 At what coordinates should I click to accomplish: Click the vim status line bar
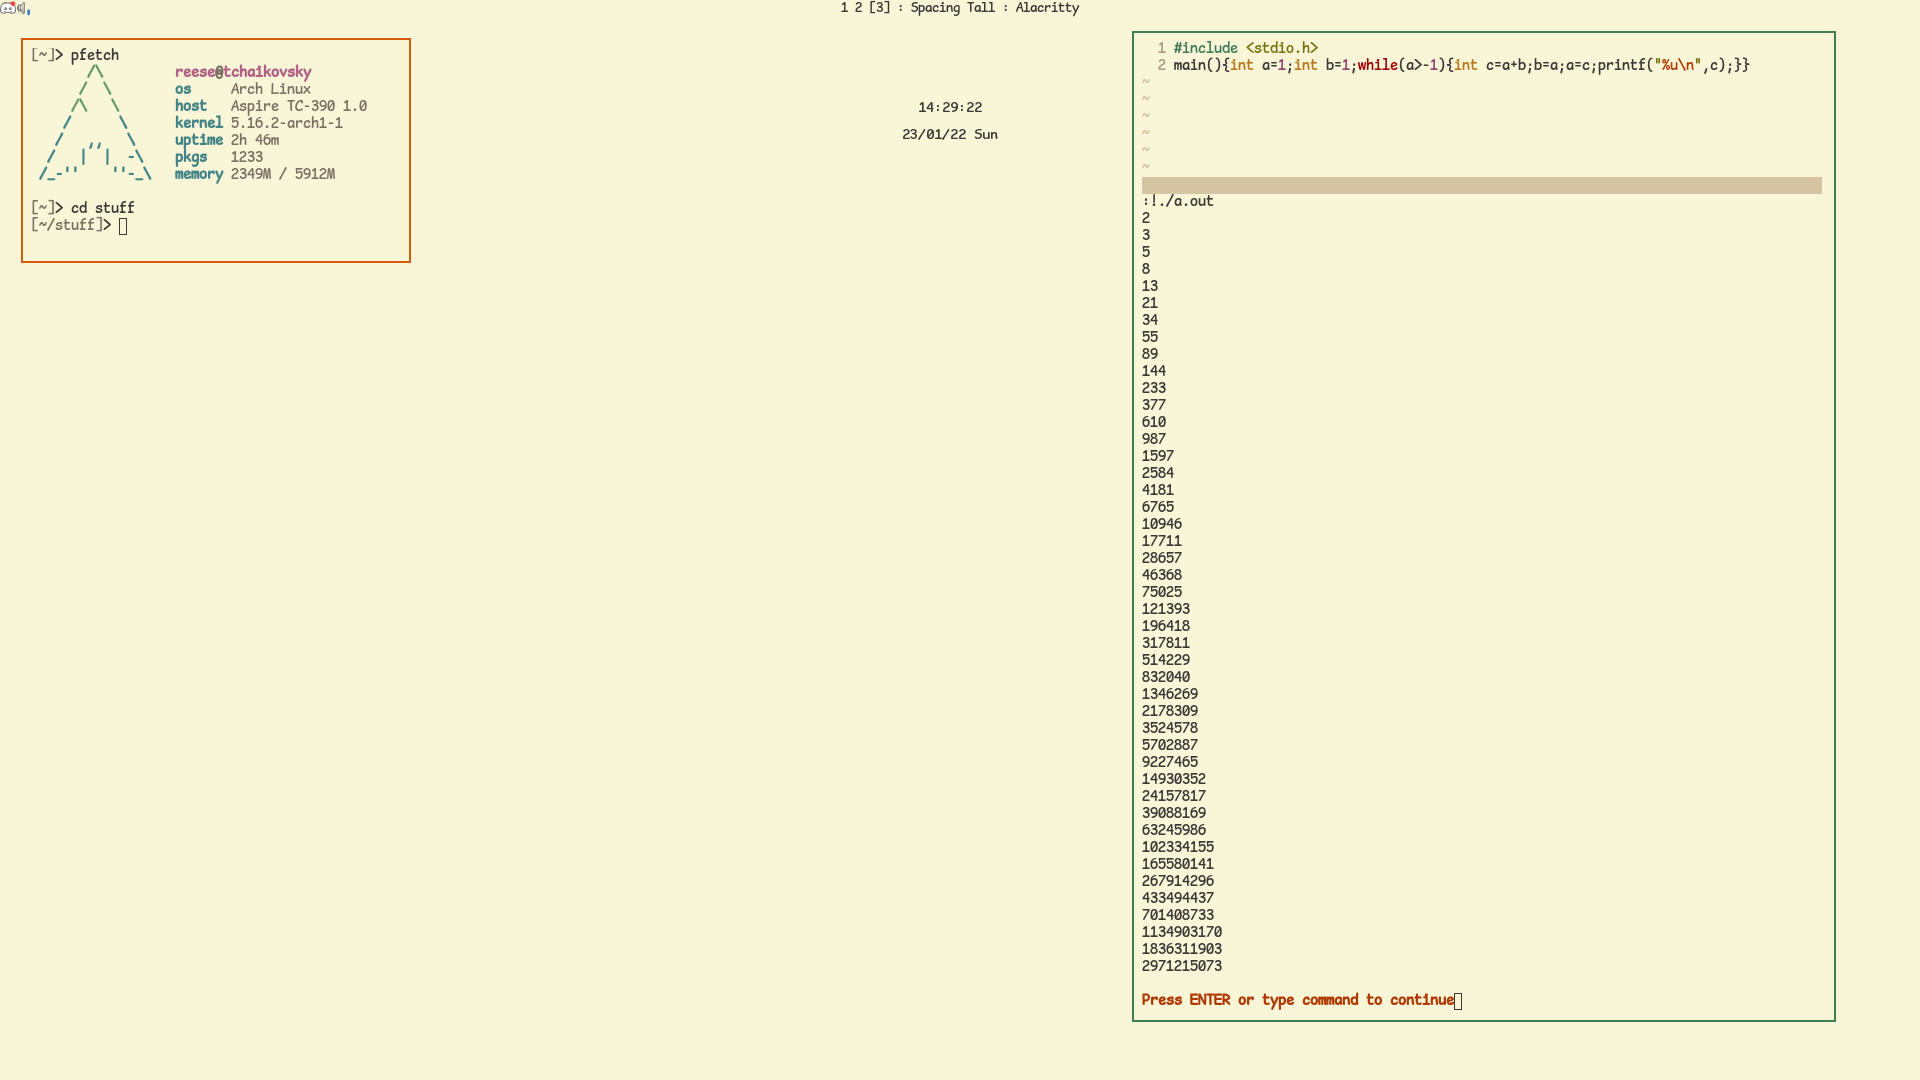(1481, 186)
